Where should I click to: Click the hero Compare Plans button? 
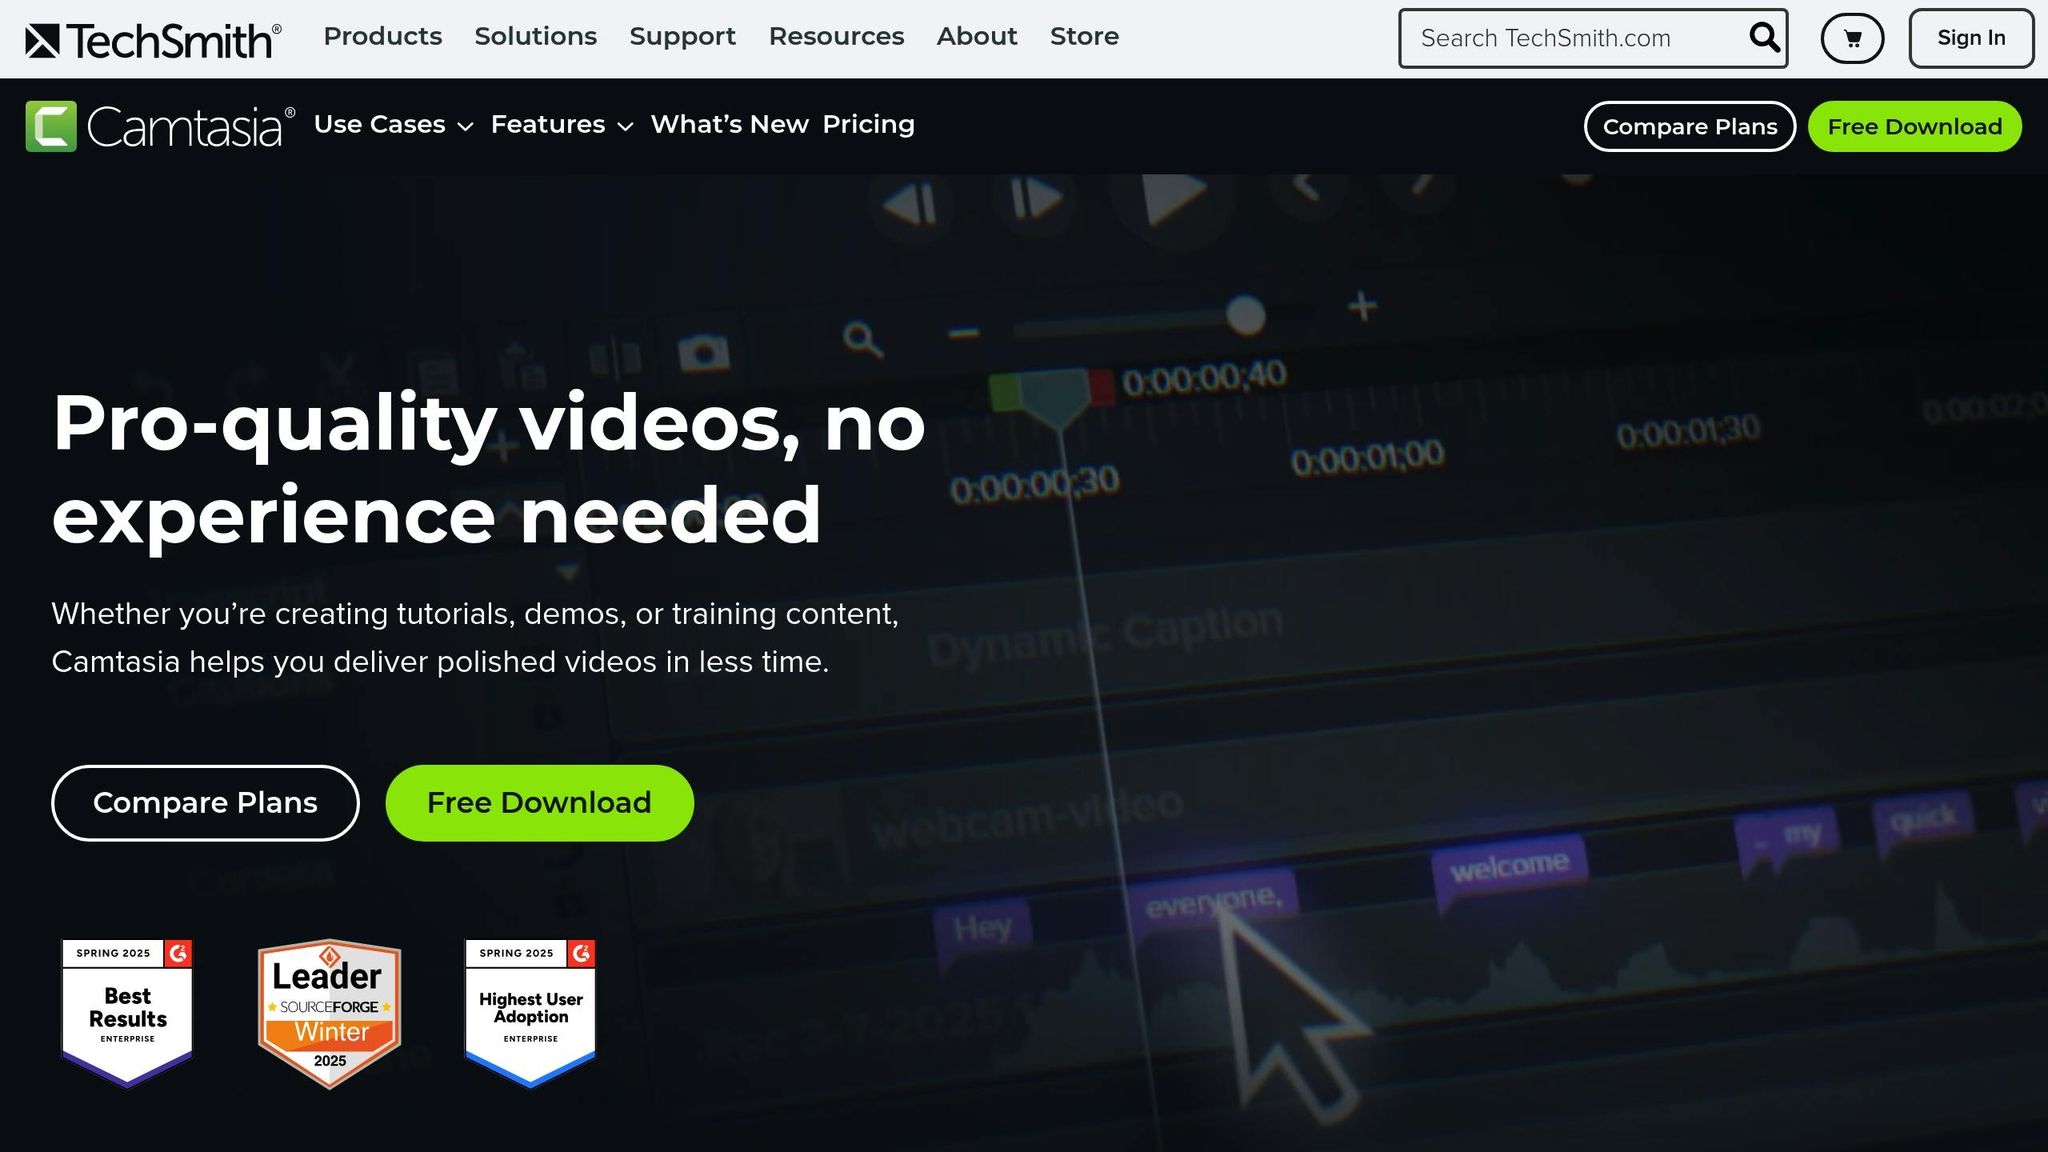pyautogui.click(x=205, y=803)
